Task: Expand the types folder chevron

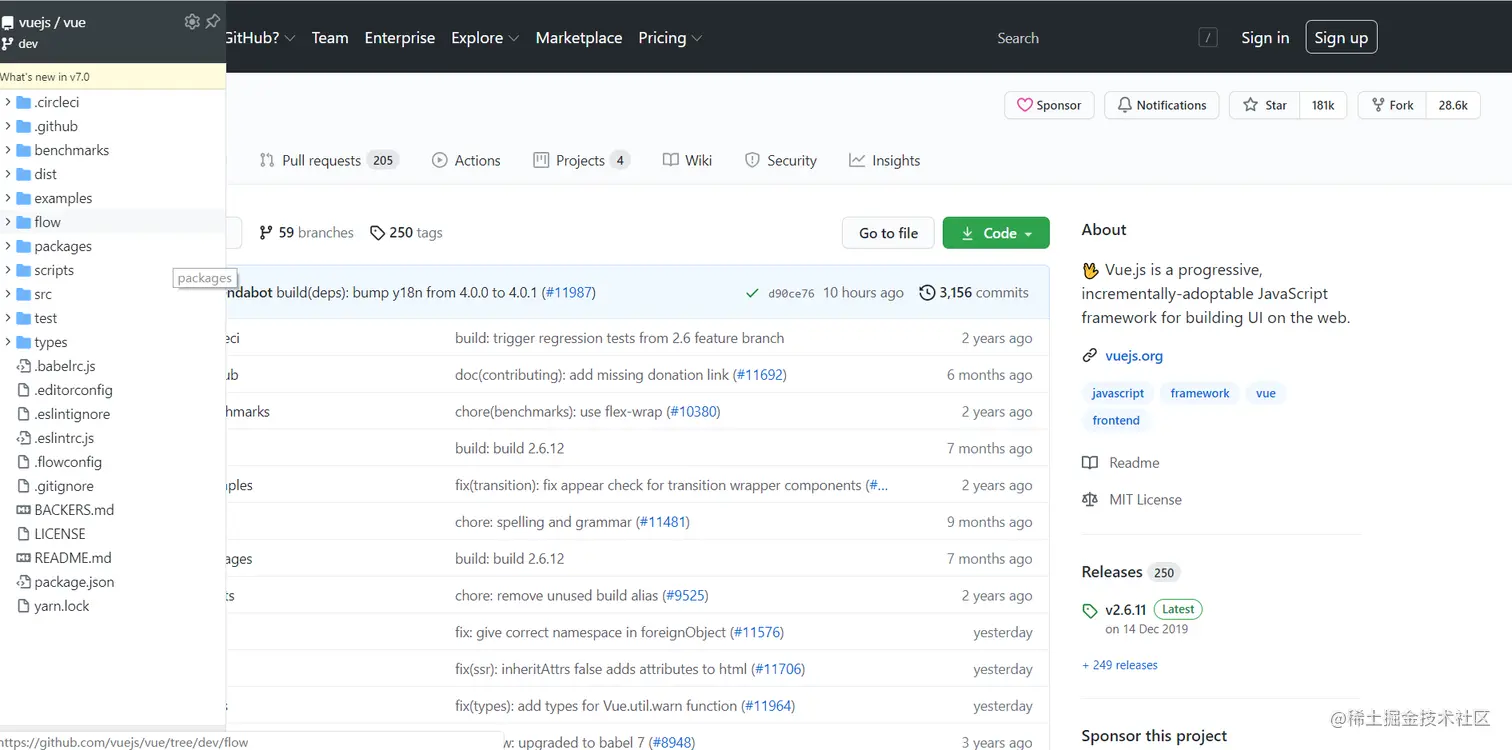Action: pyautogui.click(x=8, y=342)
